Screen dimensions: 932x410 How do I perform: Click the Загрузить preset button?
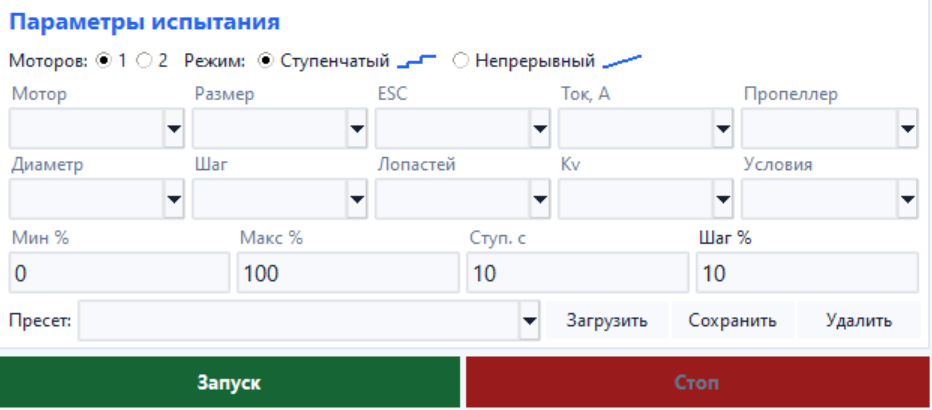[607, 321]
